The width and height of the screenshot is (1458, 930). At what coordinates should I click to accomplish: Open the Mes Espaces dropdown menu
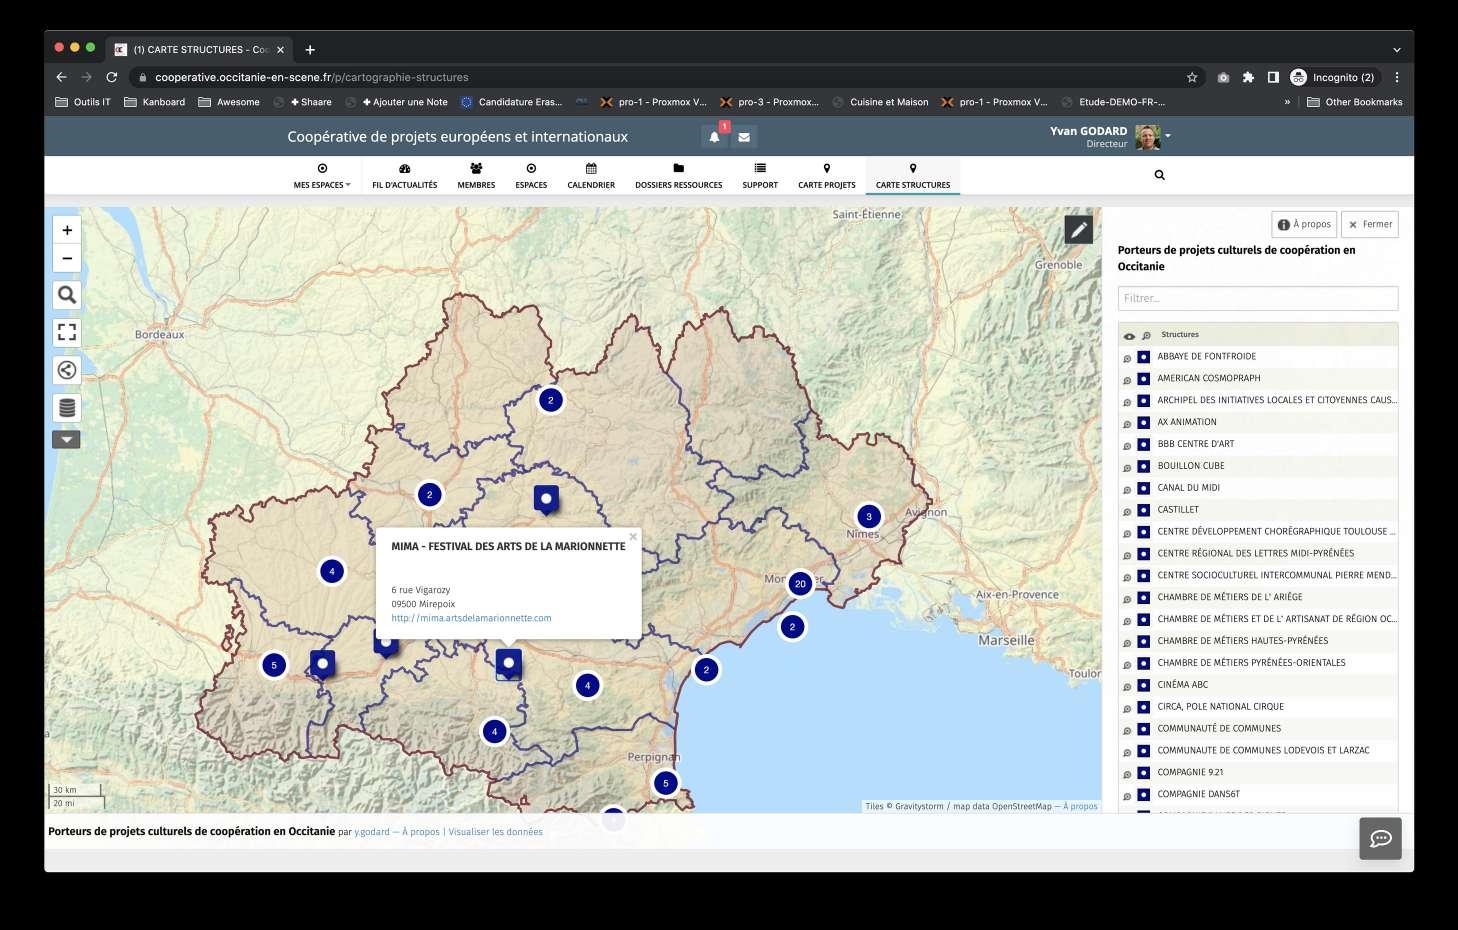tap(322, 175)
